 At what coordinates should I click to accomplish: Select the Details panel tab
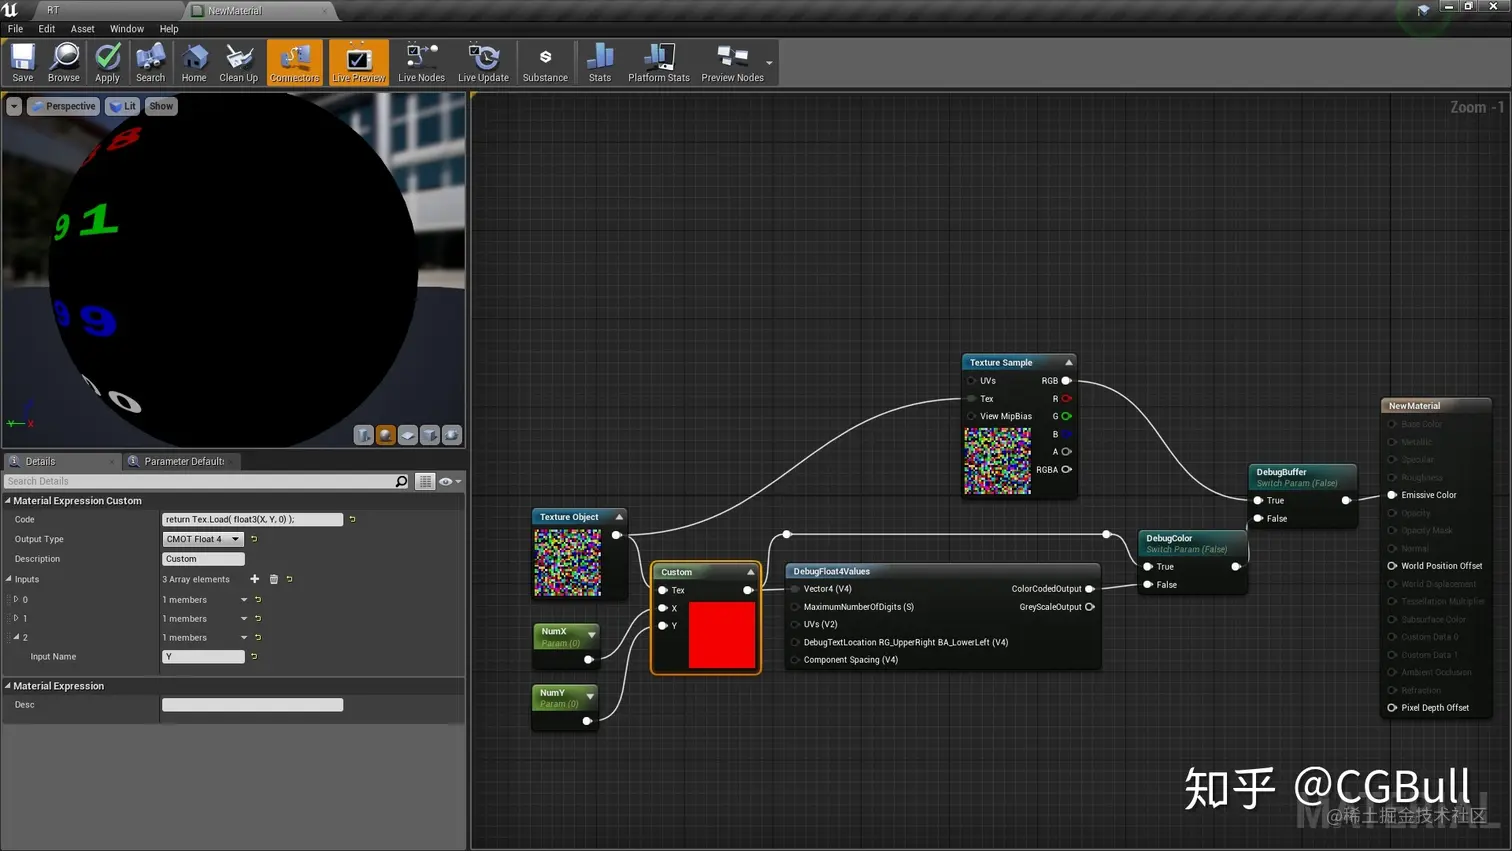click(x=60, y=461)
